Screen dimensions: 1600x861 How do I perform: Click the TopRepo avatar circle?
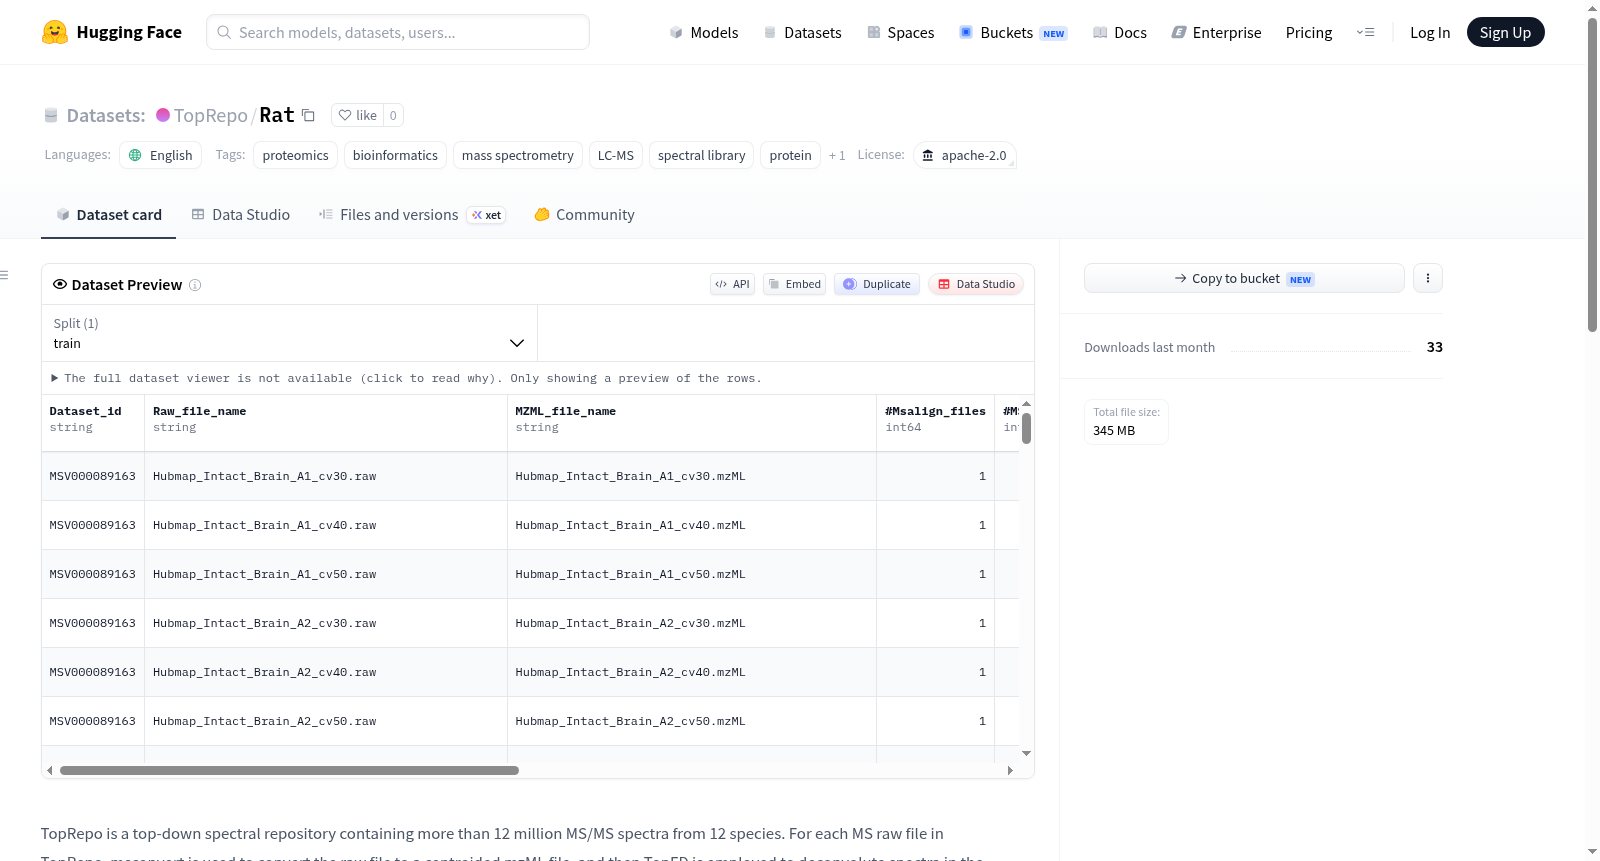[163, 115]
